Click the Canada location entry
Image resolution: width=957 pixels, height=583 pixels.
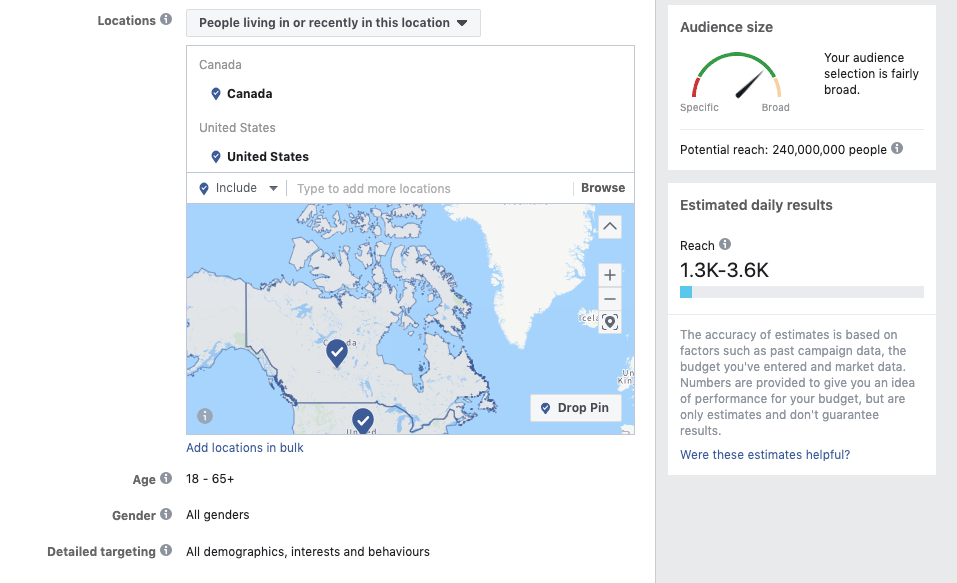coord(250,94)
